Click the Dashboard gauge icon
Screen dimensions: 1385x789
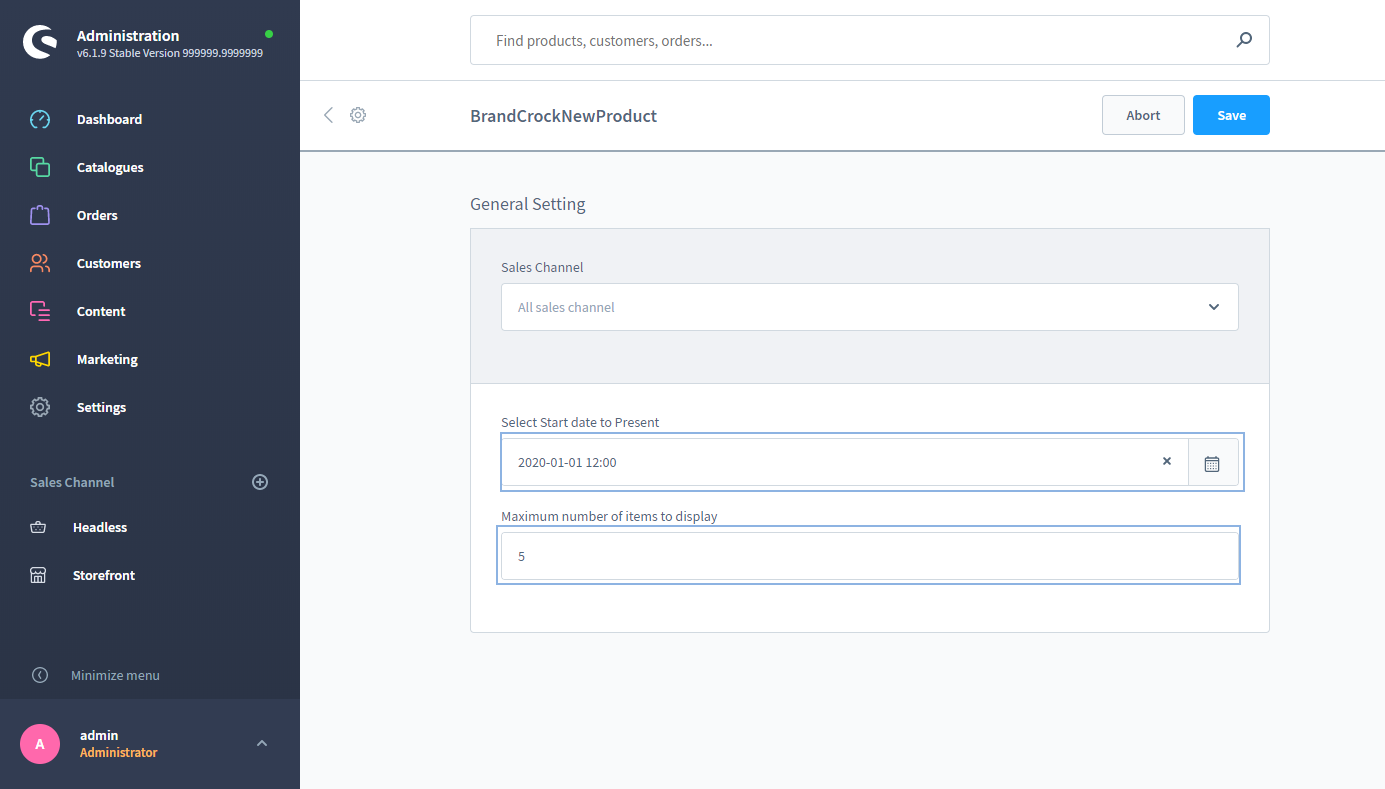(40, 119)
